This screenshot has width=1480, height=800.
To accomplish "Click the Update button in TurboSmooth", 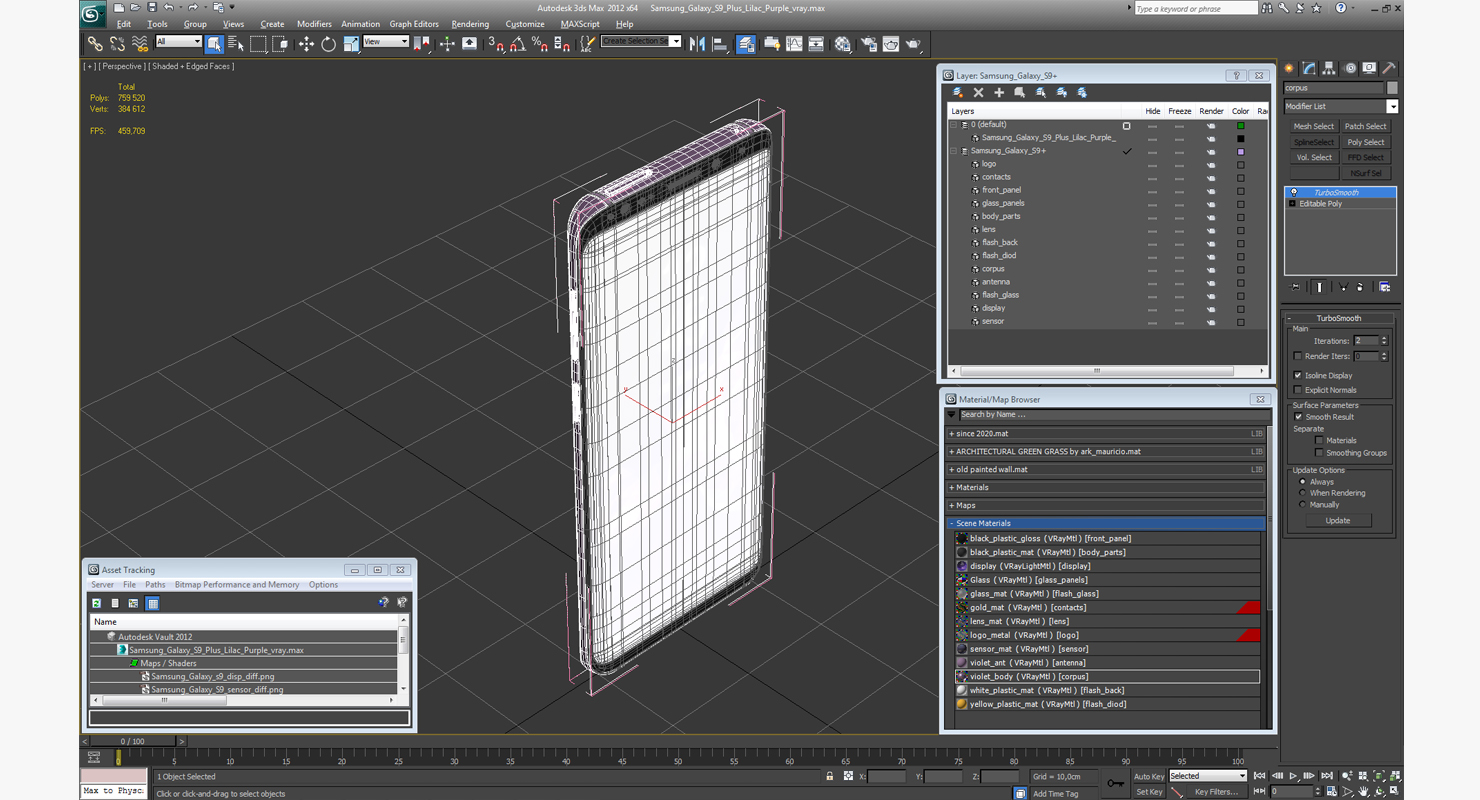I will 1338,521.
